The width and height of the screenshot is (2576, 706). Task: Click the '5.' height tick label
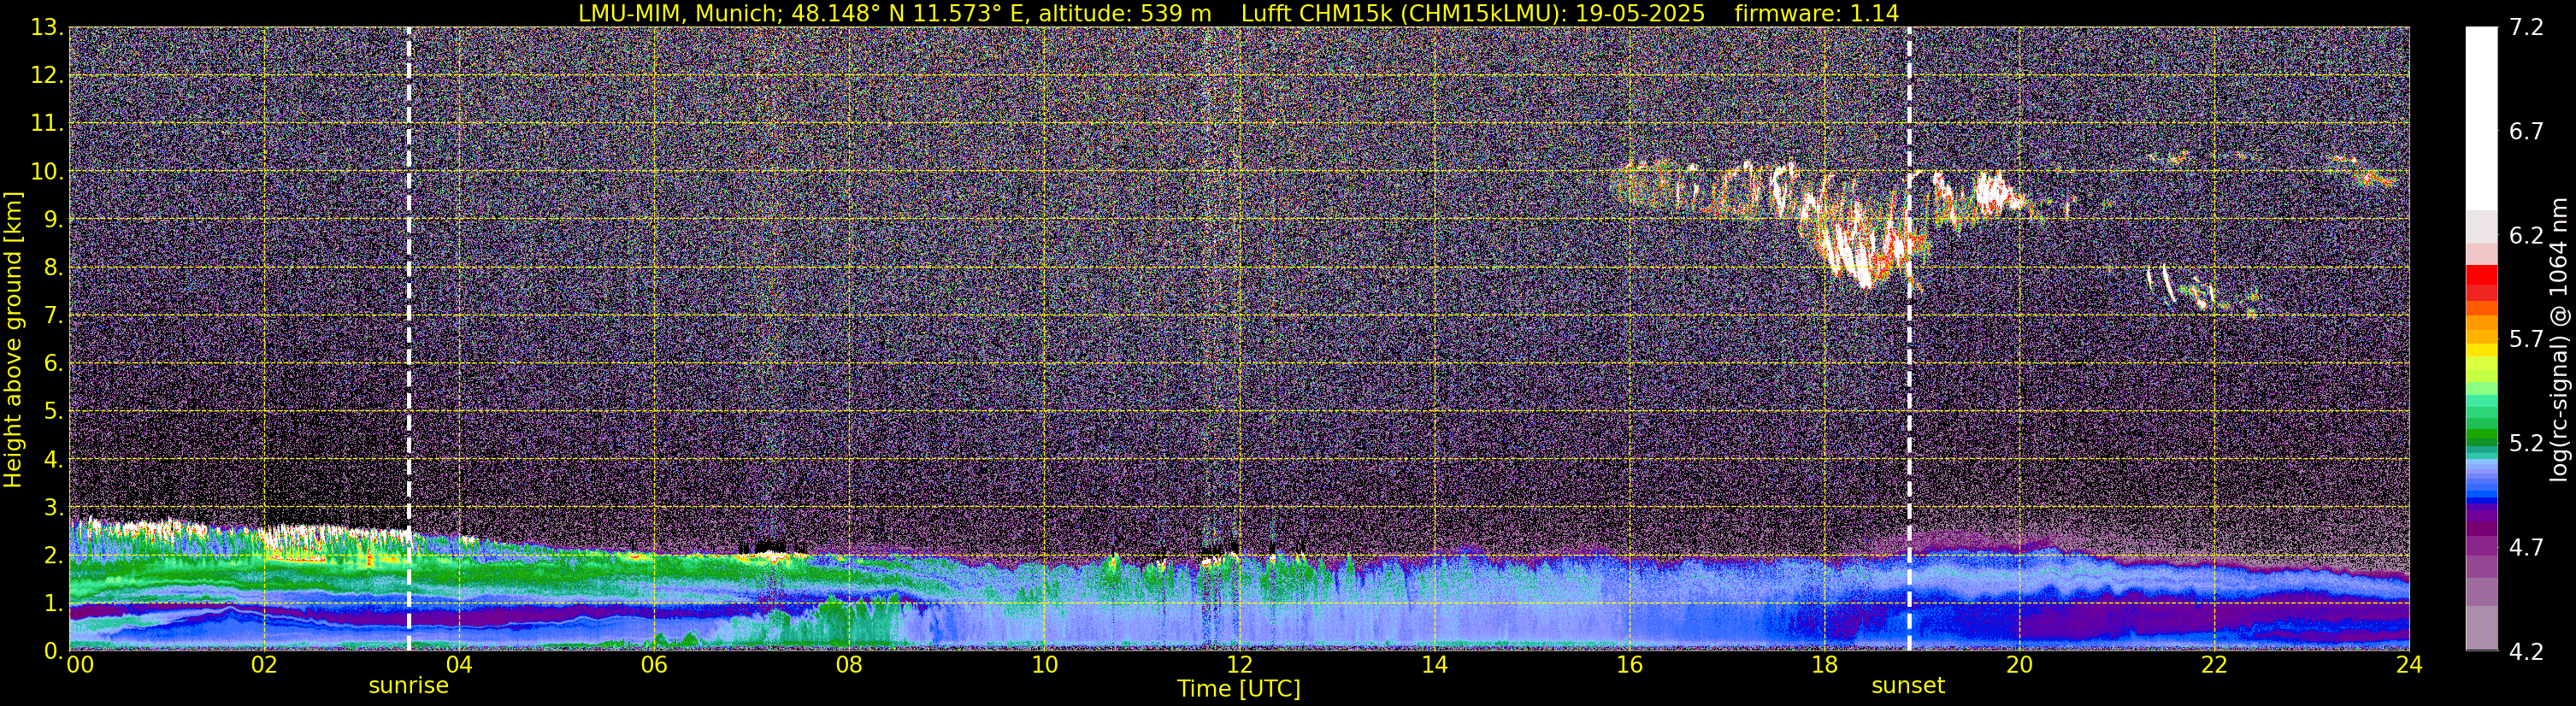coord(53,412)
